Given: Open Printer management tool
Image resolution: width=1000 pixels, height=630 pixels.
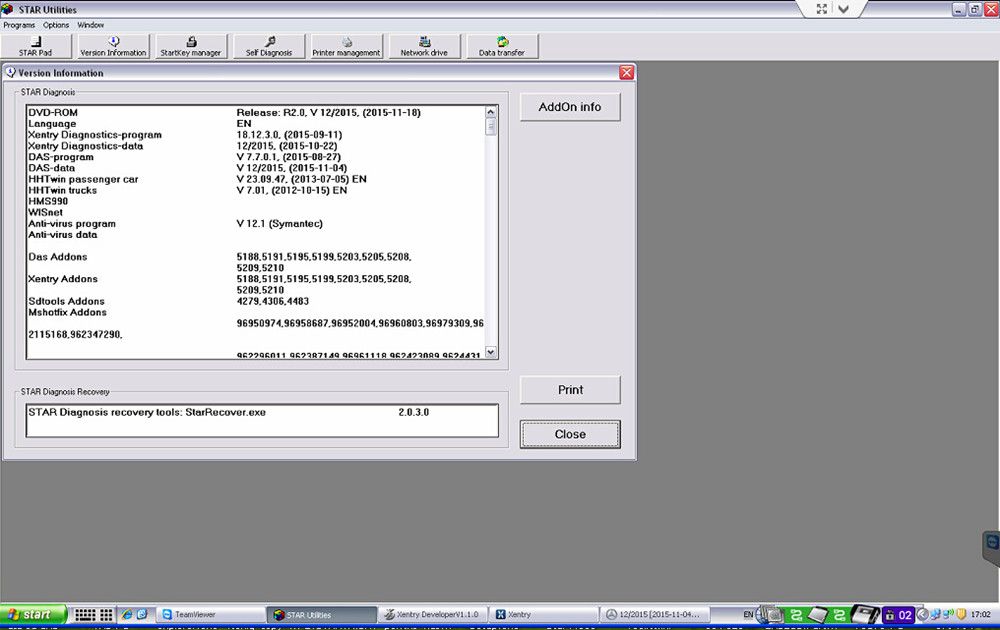Looking at the screenshot, I should (x=346, y=47).
